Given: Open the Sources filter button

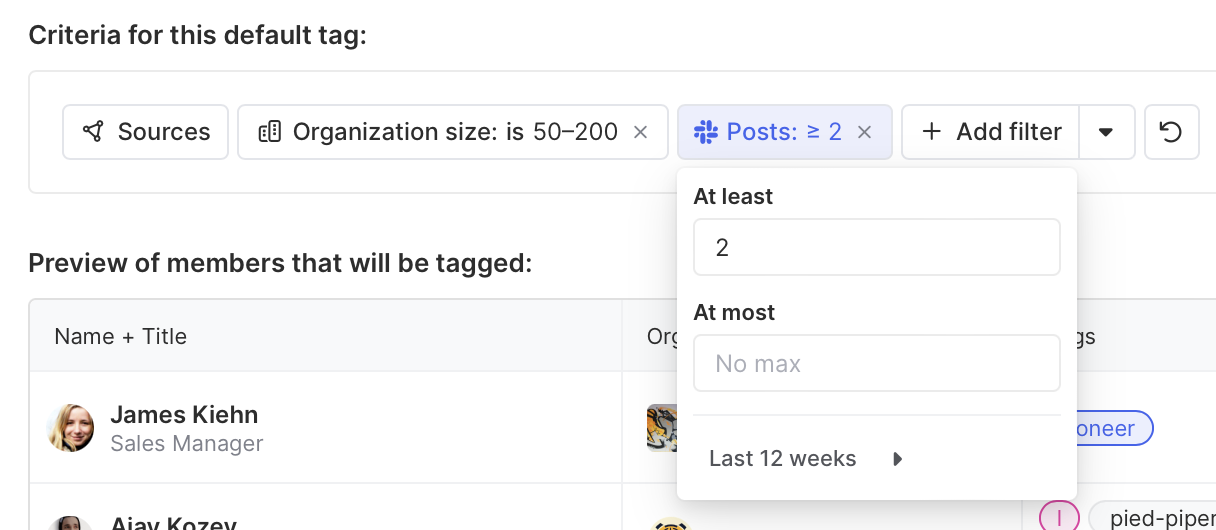Looking at the screenshot, I should [x=146, y=132].
